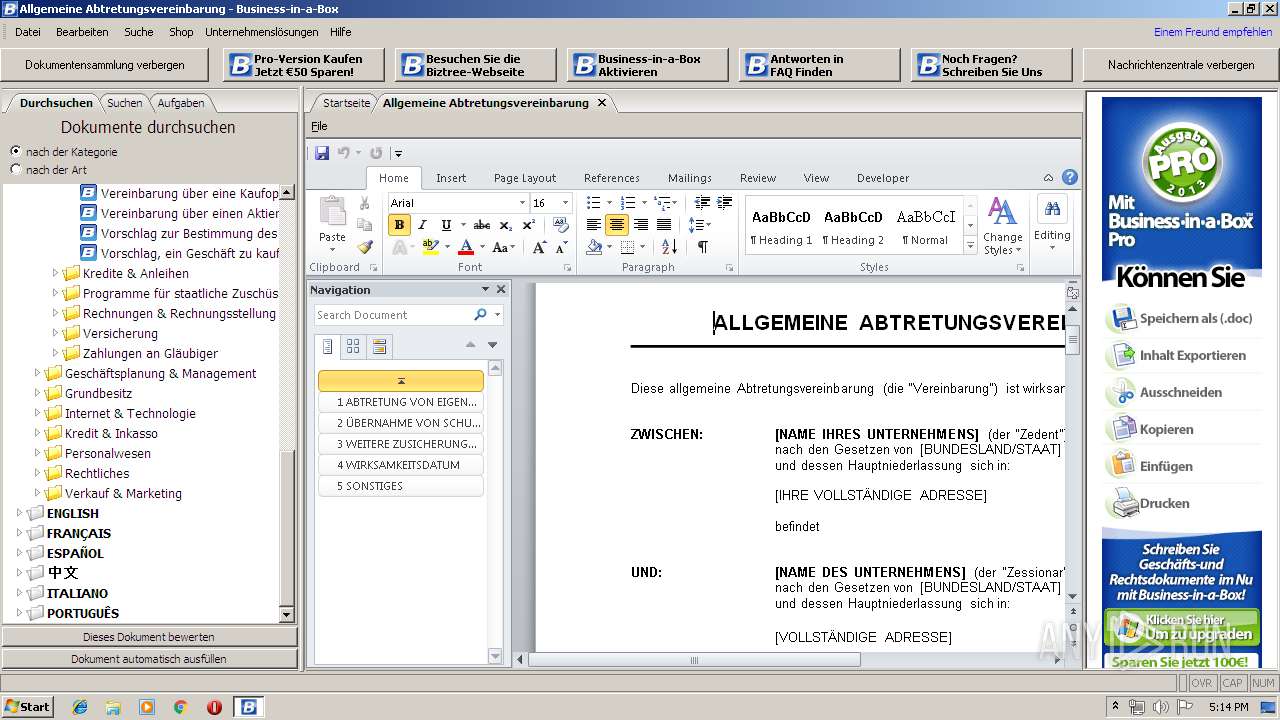Toggle Underline formatting
The image size is (1280, 720).
pyautogui.click(x=445, y=225)
